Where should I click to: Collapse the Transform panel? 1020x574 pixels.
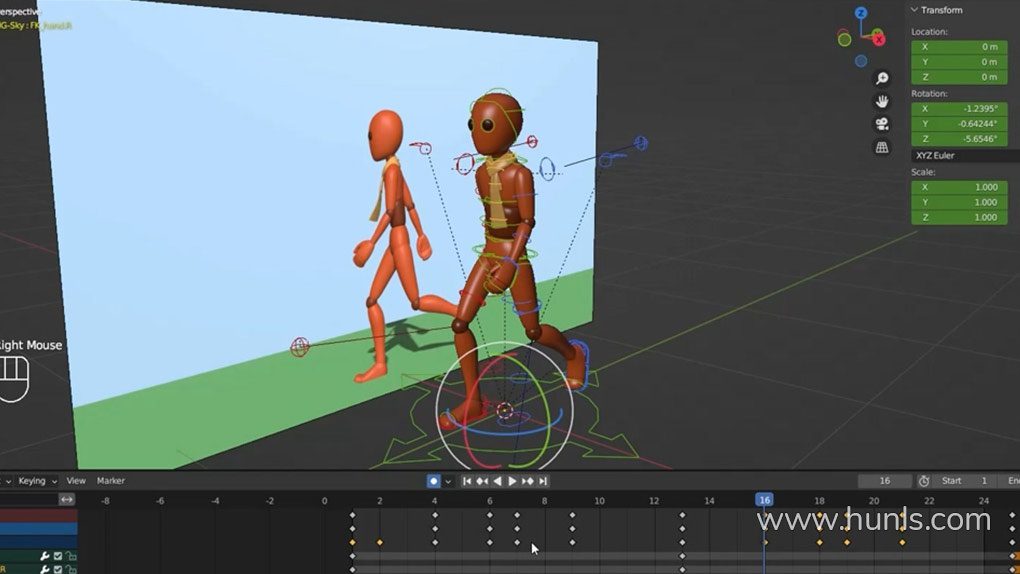tap(914, 10)
